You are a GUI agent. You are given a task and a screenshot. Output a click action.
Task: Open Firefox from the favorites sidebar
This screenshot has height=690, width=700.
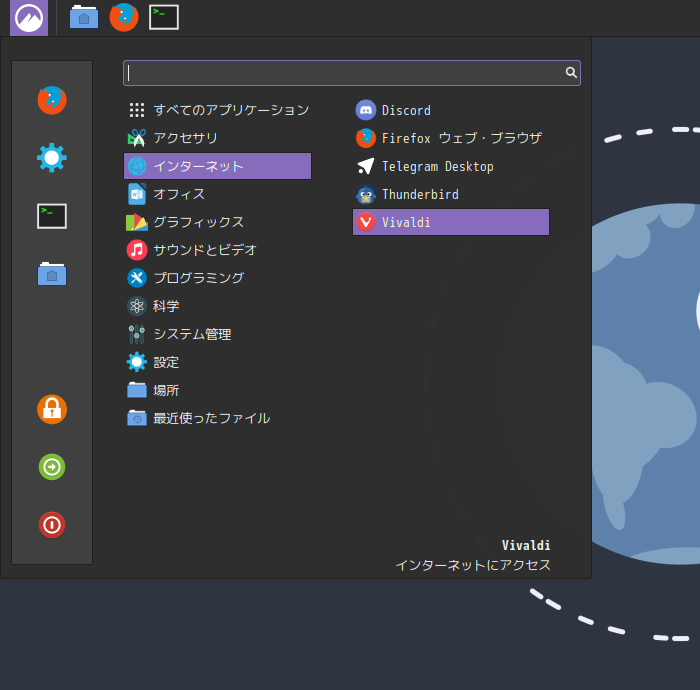pyautogui.click(x=52, y=100)
